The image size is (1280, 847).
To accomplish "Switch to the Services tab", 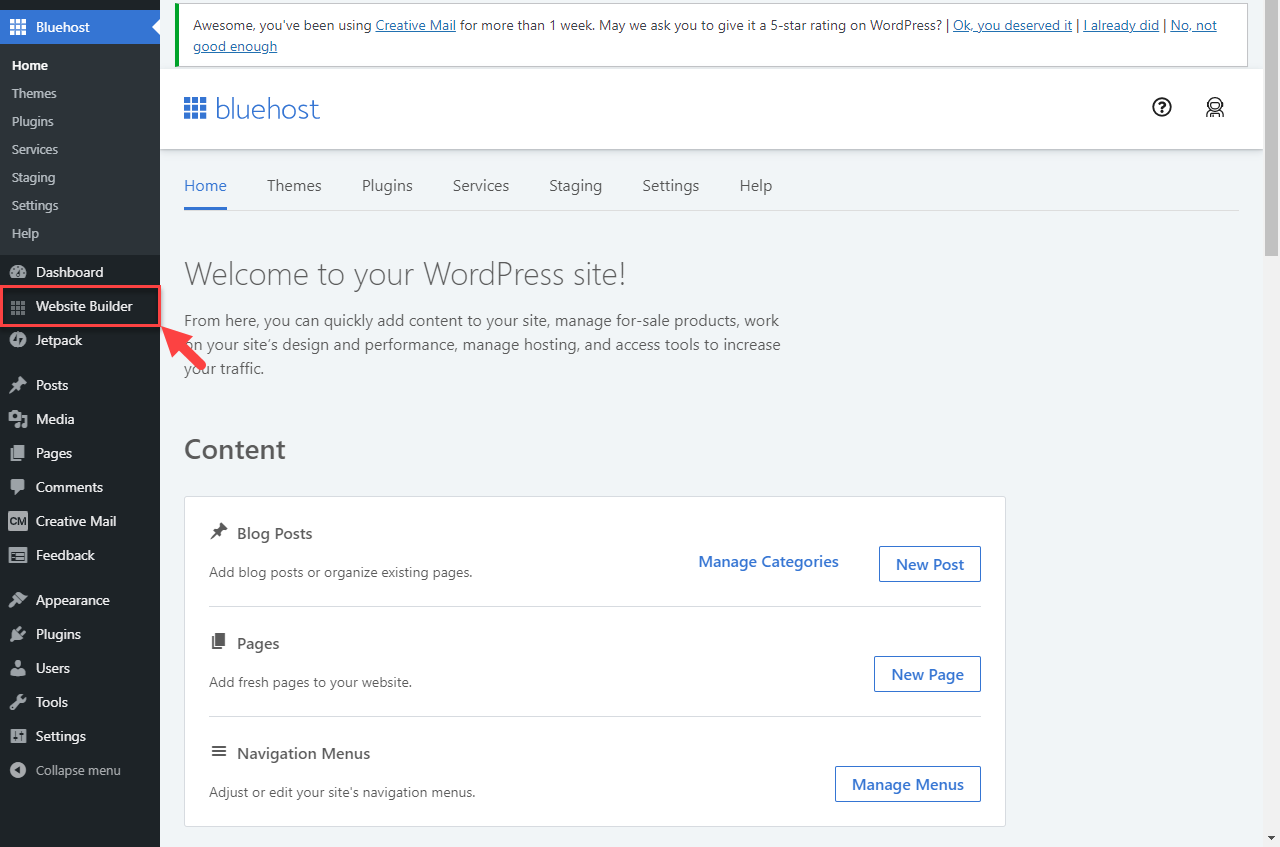I will (x=481, y=185).
